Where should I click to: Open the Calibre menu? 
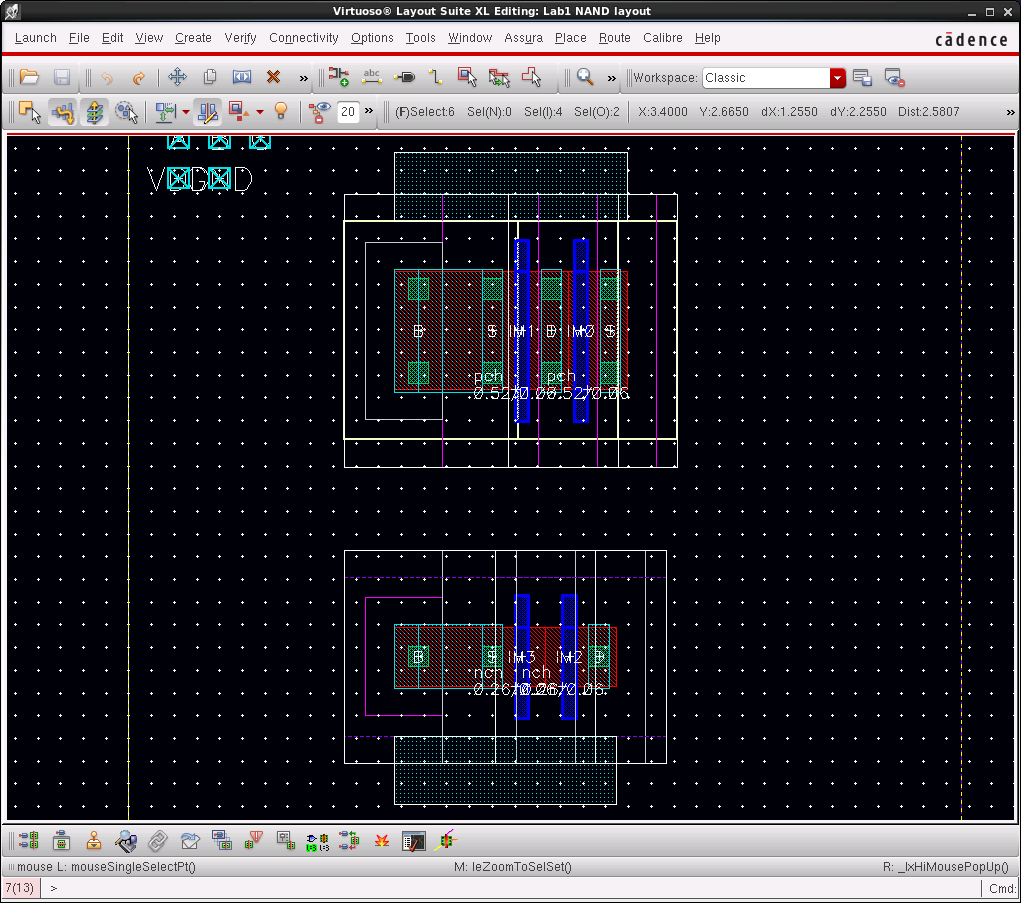tap(662, 38)
